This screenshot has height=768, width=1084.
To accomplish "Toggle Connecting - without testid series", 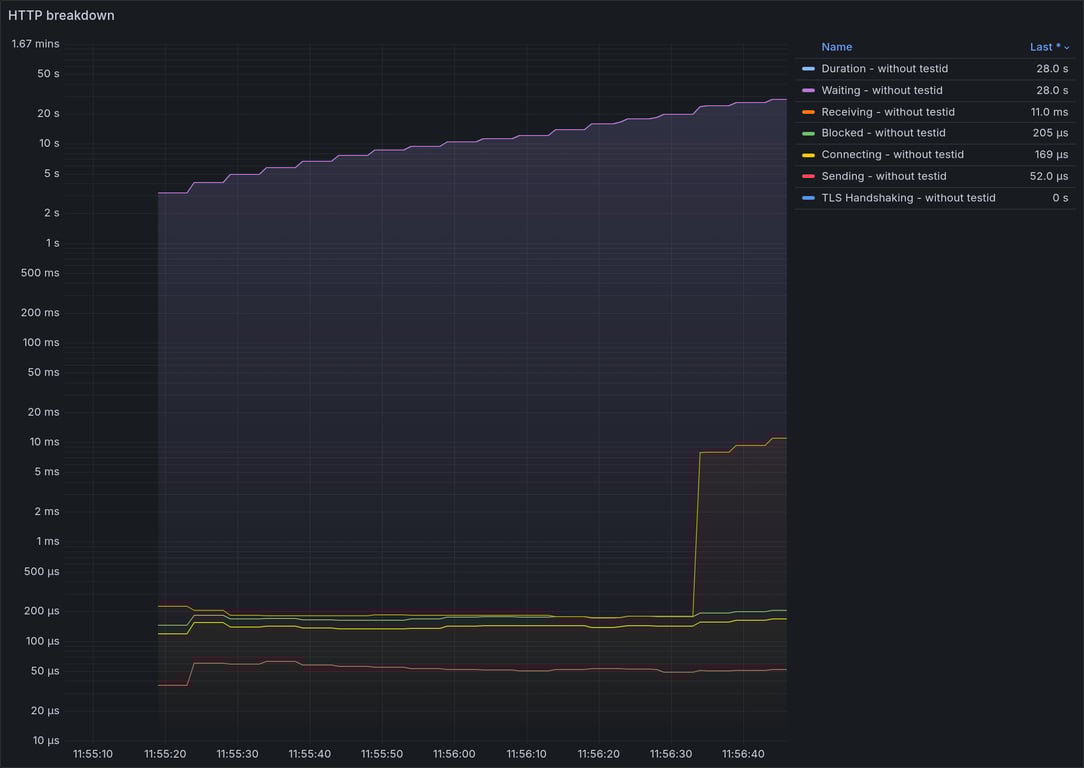I will click(892, 154).
